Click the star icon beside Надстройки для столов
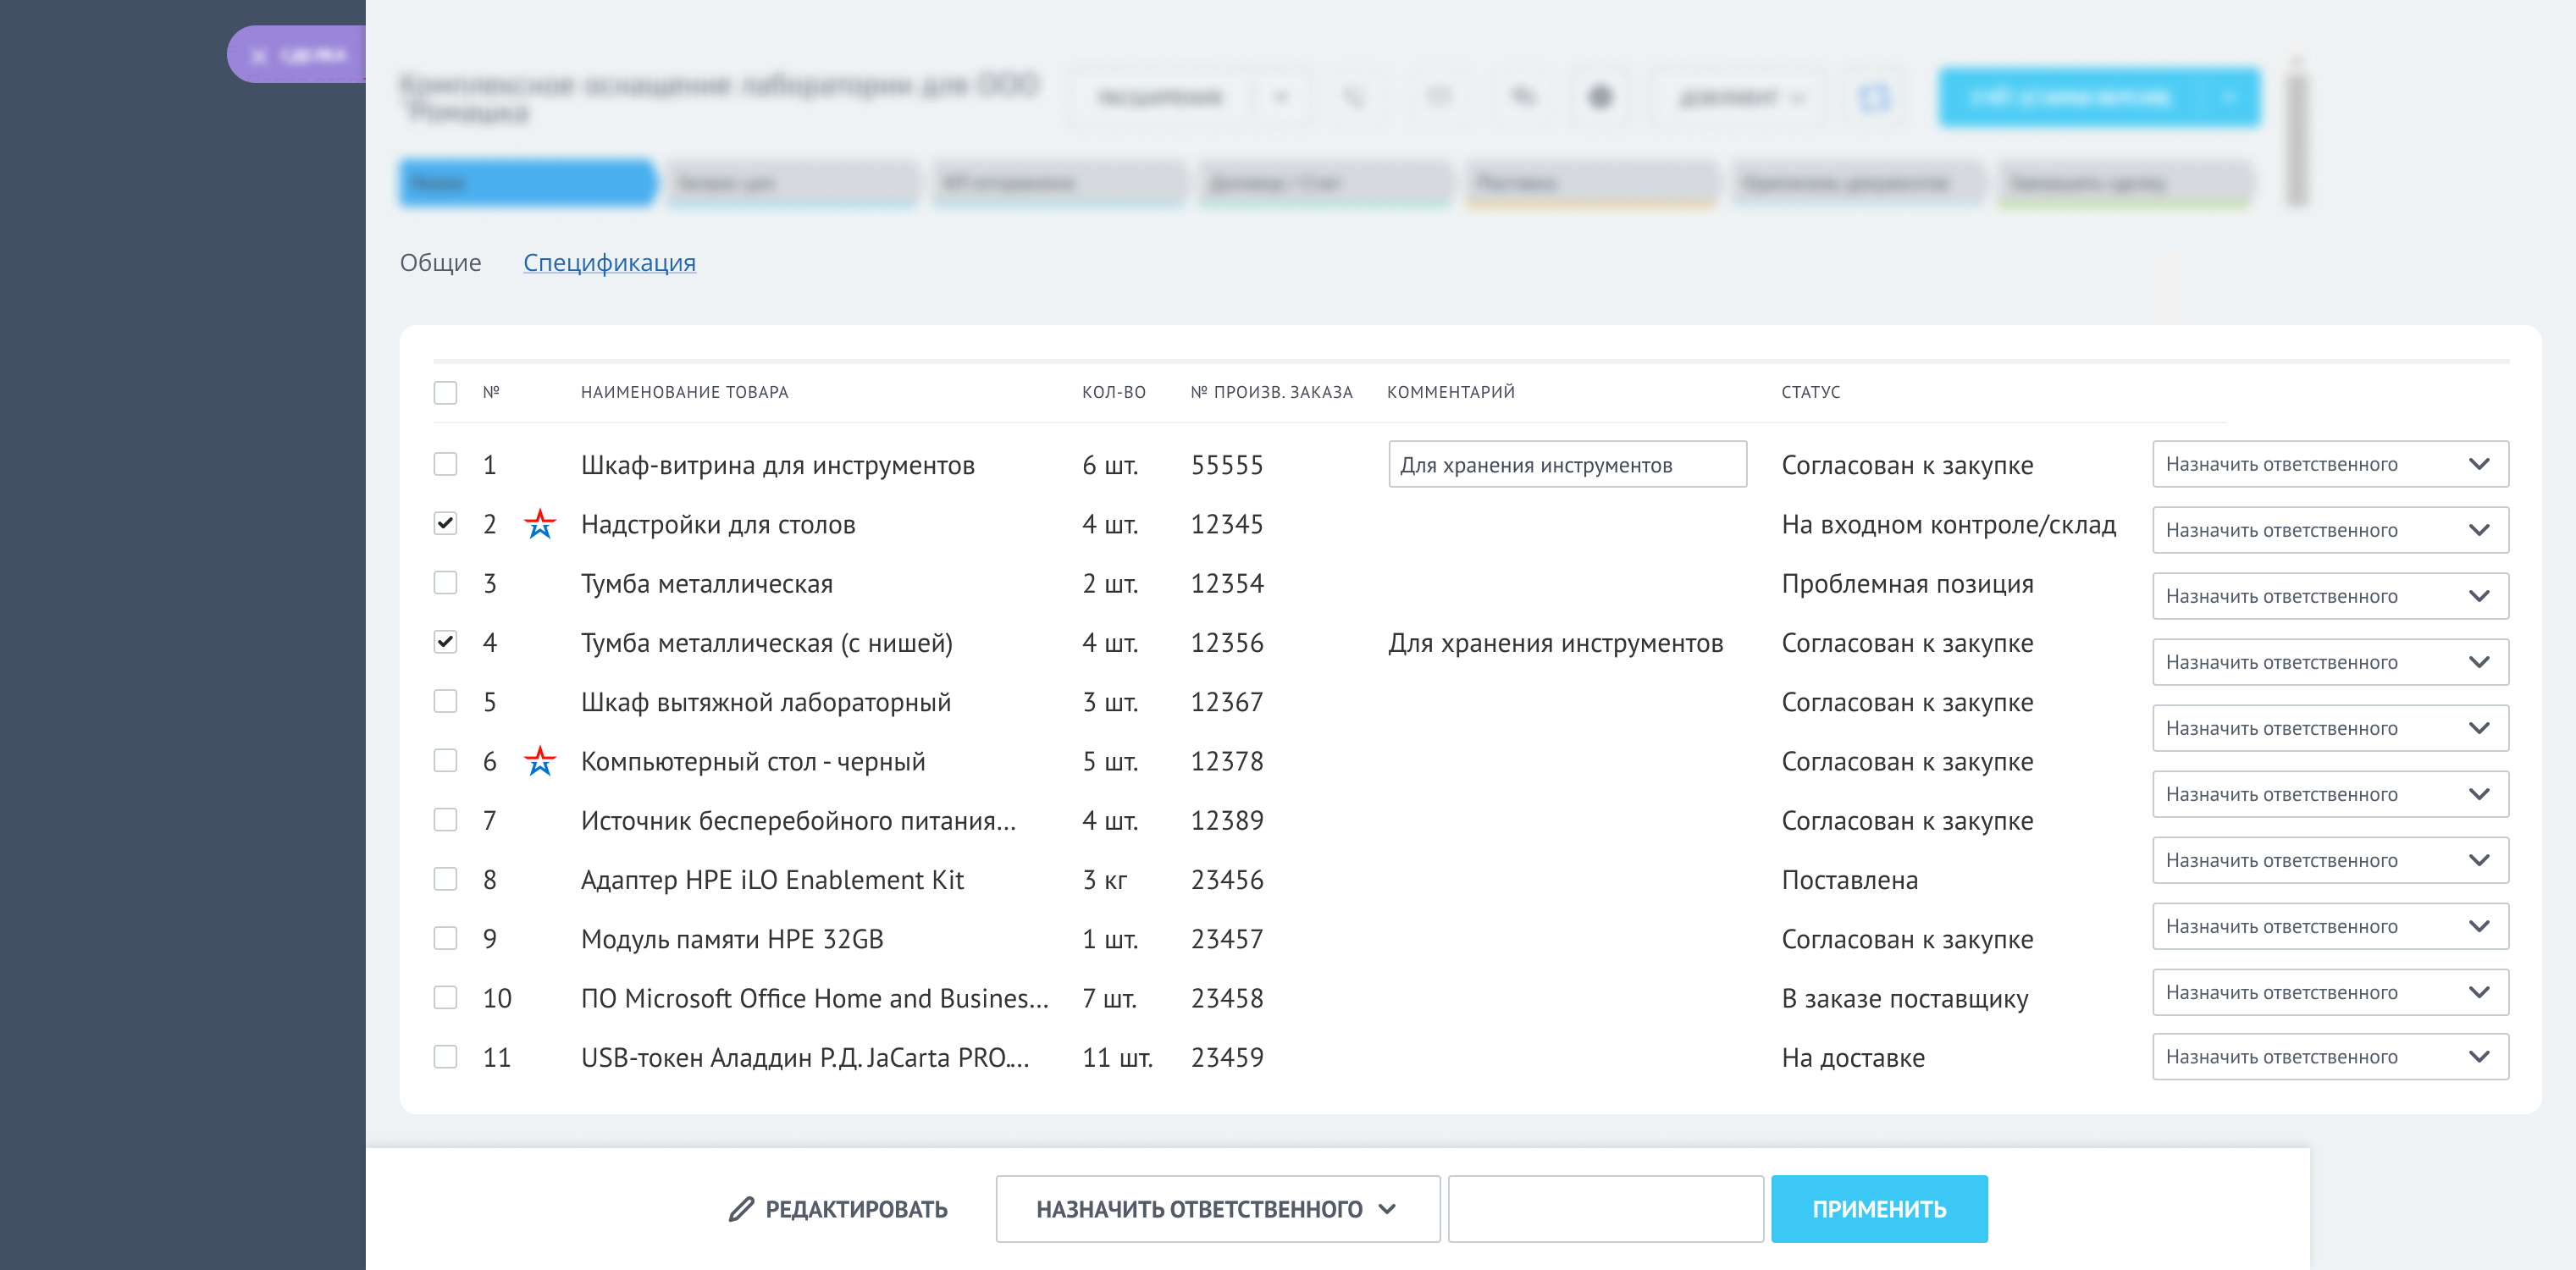The width and height of the screenshot is (2576, 1270). (x=540, y=523)
